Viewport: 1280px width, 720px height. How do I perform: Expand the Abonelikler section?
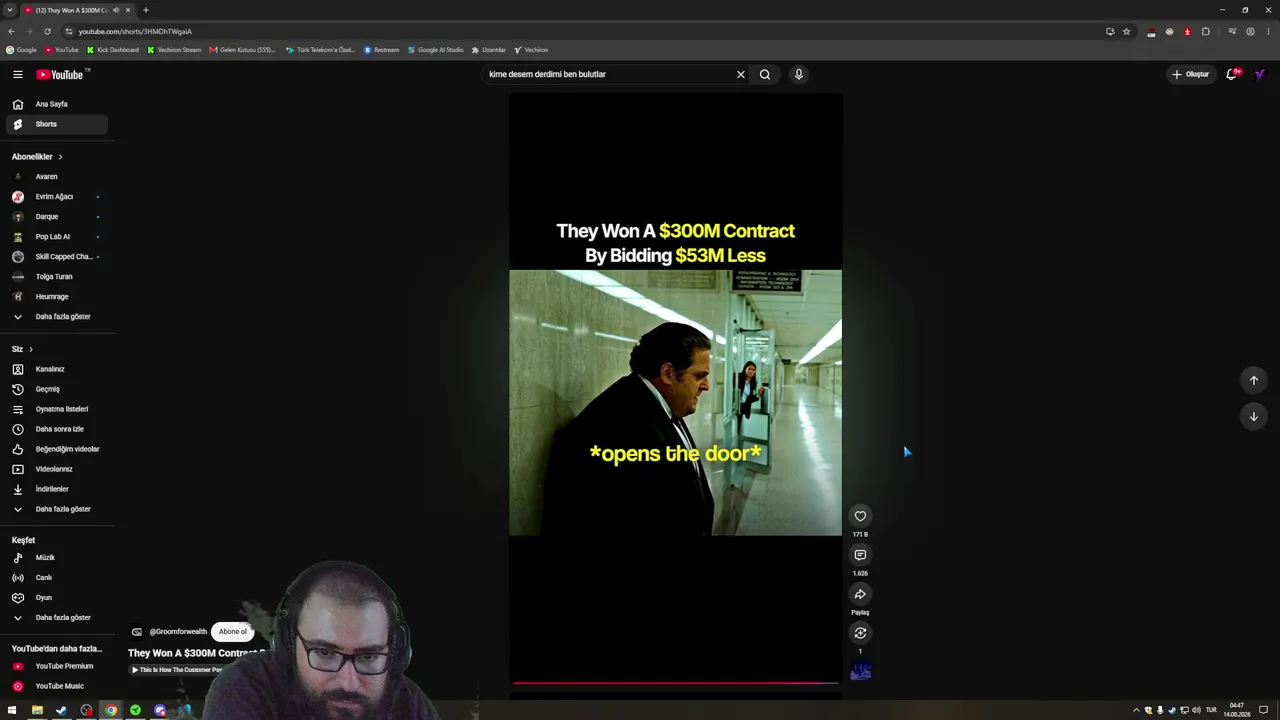pyautogui.click(x=37, y=157)
